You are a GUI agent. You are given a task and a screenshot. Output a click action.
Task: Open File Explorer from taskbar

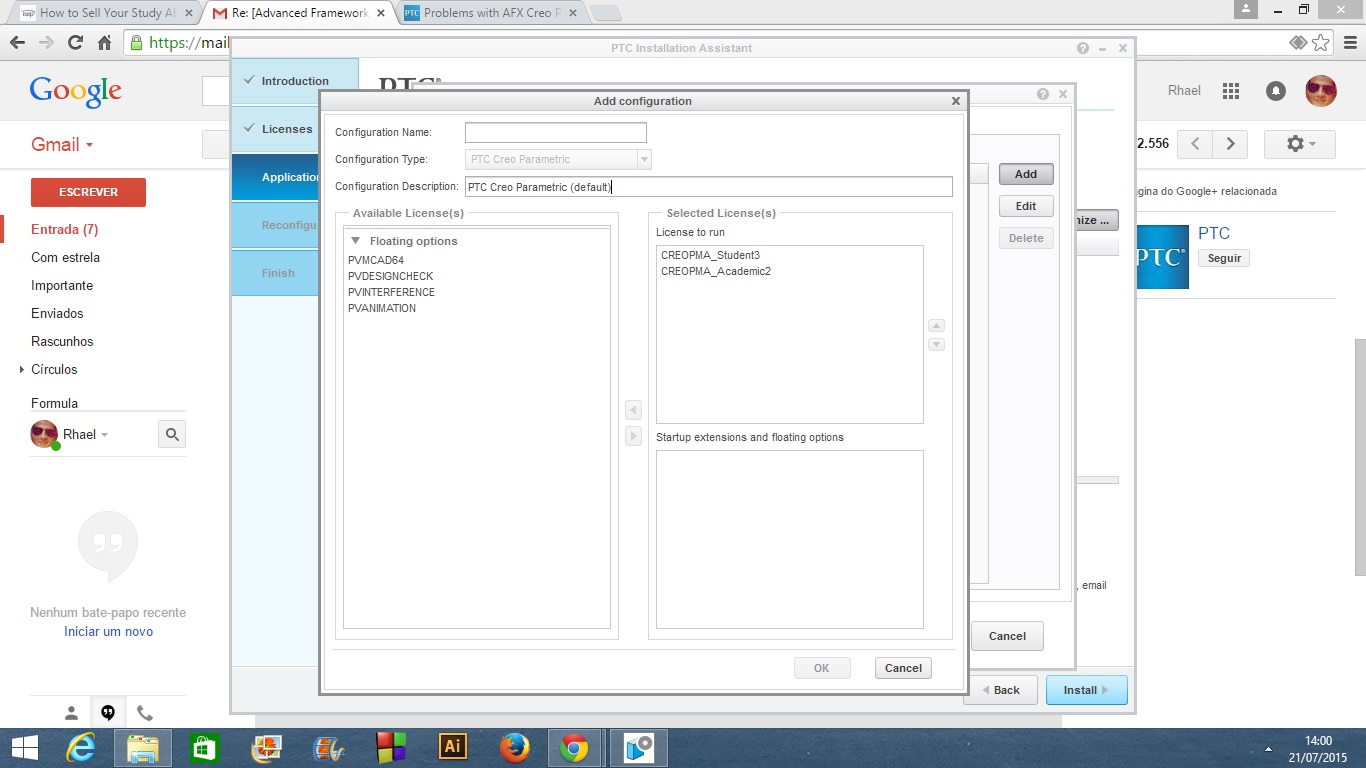[x=143, y=748]
